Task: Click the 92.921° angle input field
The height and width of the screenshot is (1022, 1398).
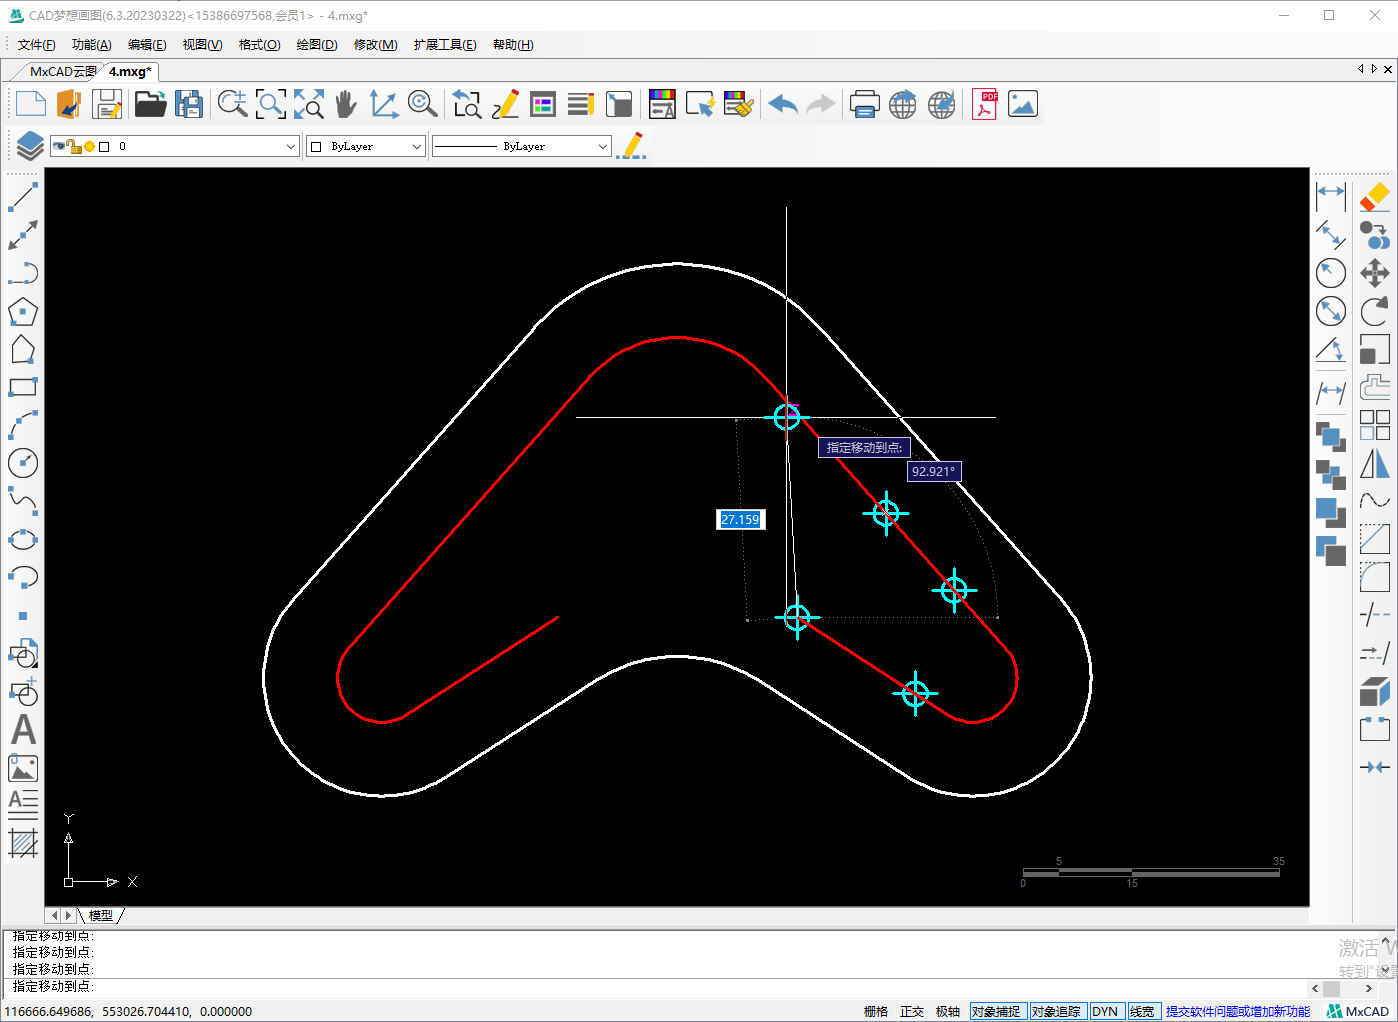Action: tap(934, 471)
